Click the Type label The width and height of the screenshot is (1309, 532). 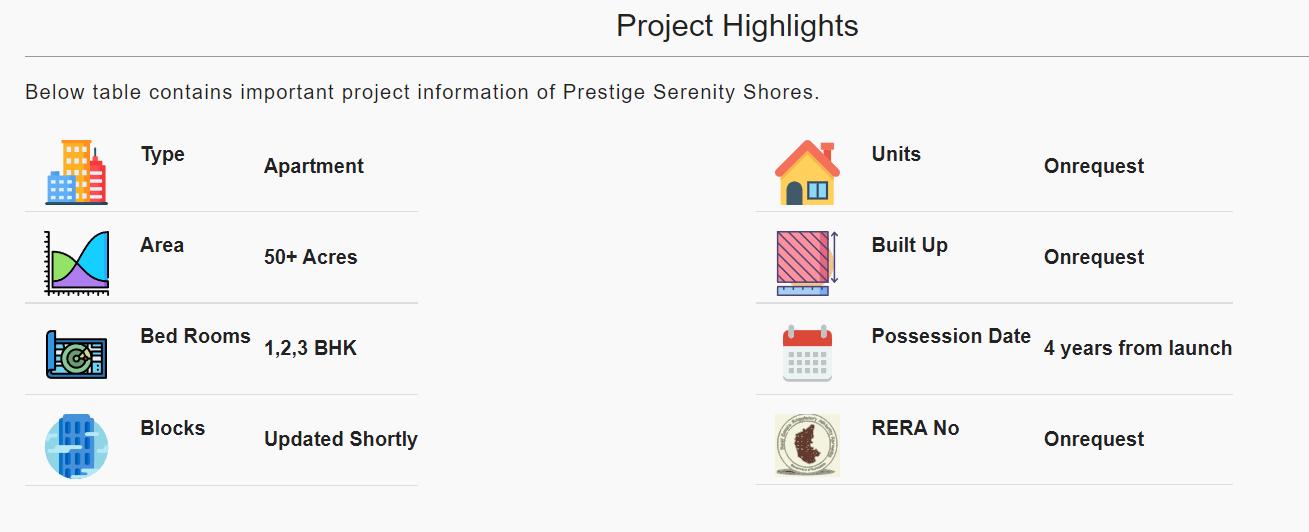click(x=163, y=154)
